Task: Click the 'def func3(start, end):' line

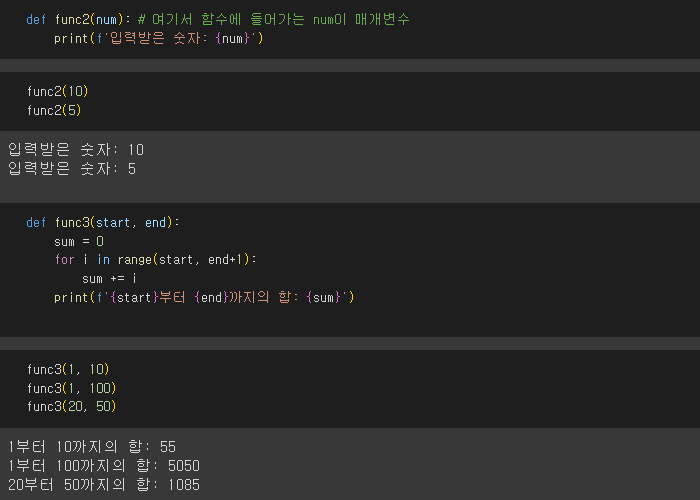Action: [x=103, y=222]
